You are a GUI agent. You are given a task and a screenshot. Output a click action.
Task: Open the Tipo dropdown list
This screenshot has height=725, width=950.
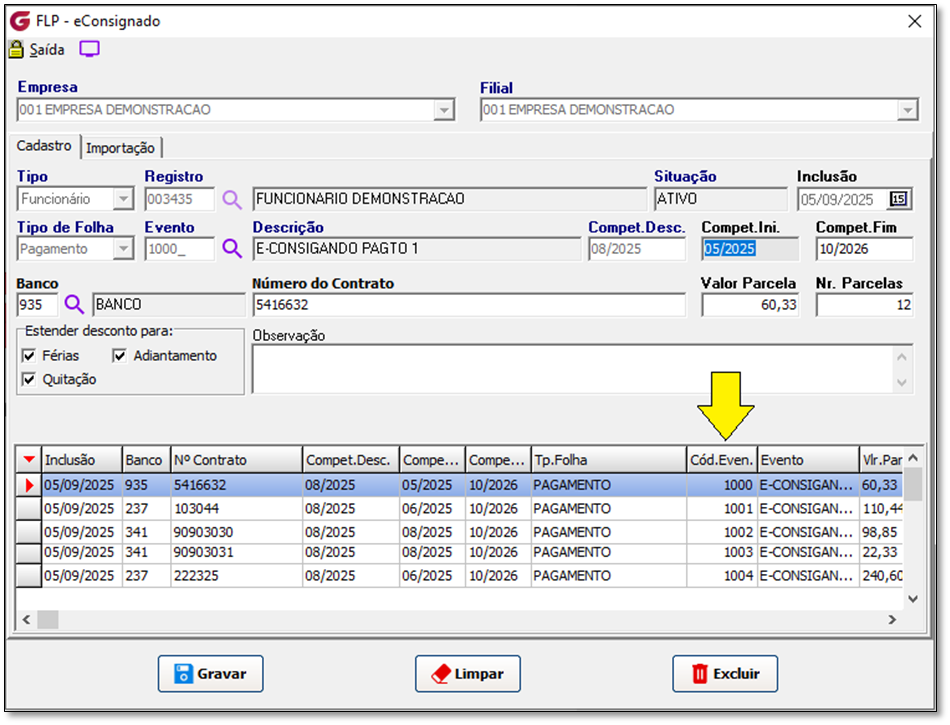pos(124,199)
